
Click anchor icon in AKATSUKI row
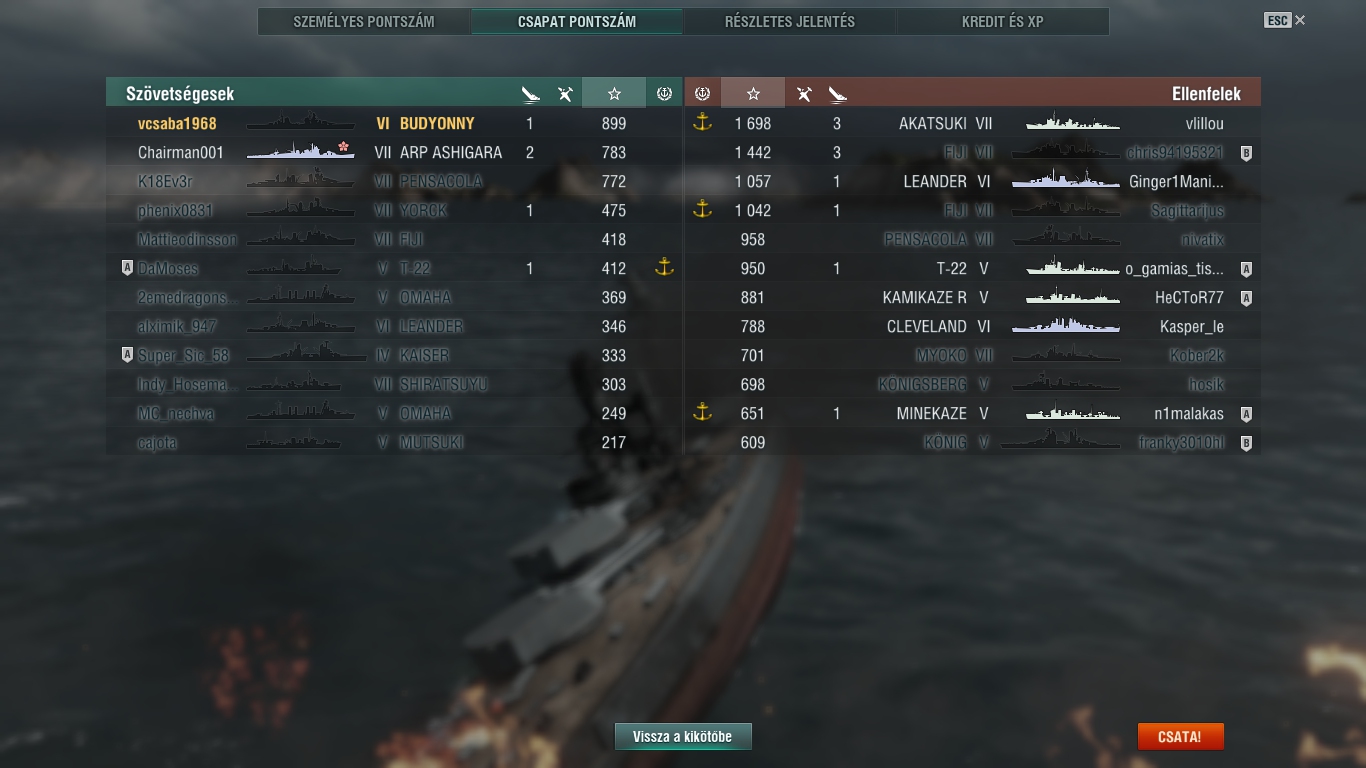click(702, 123)
